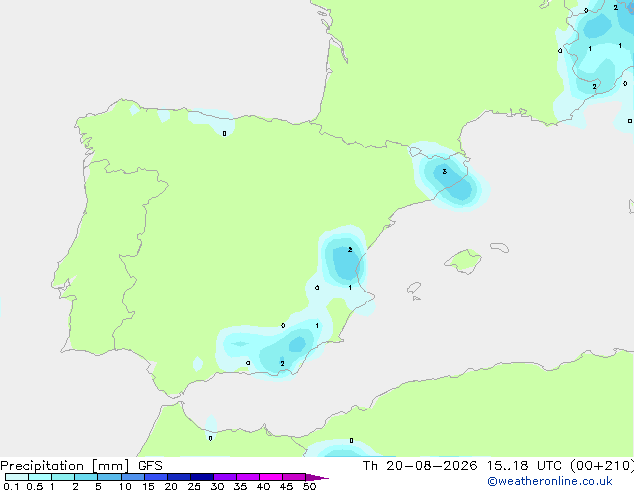Click the legend label '0.1'

pos(11,486)
